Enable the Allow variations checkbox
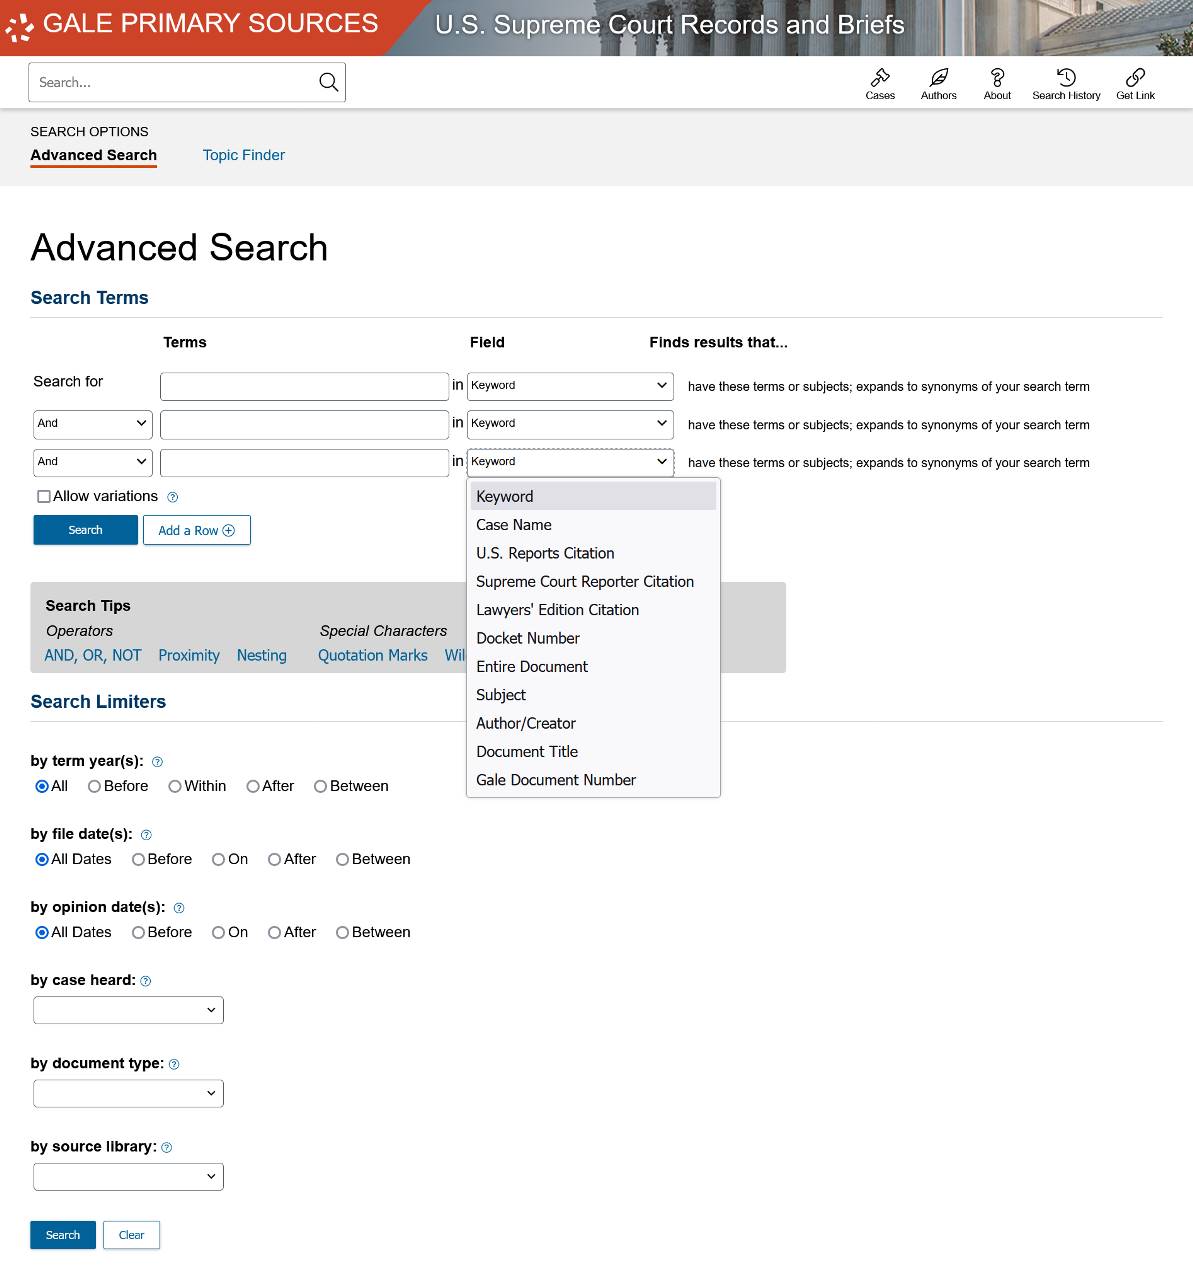 (44, 496)
